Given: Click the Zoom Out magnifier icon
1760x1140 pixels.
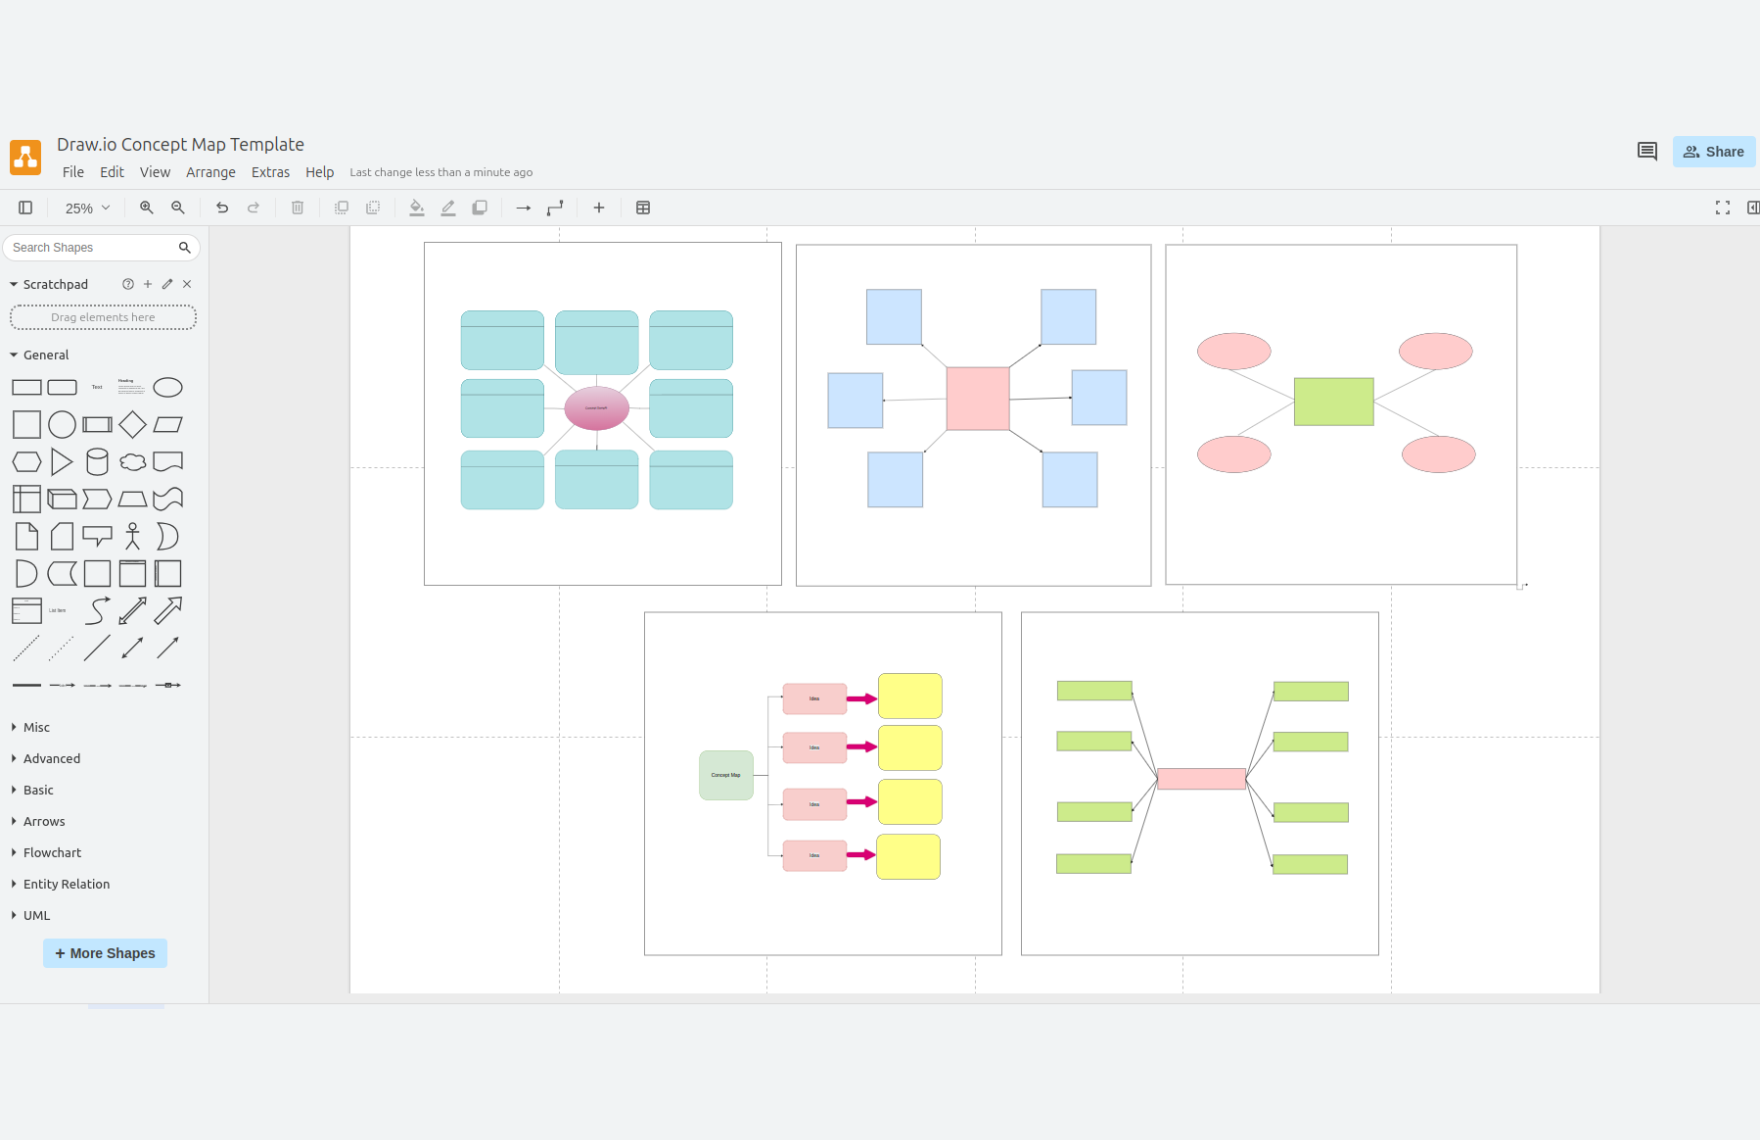Looking at the screenshot, I should point(178,208).
